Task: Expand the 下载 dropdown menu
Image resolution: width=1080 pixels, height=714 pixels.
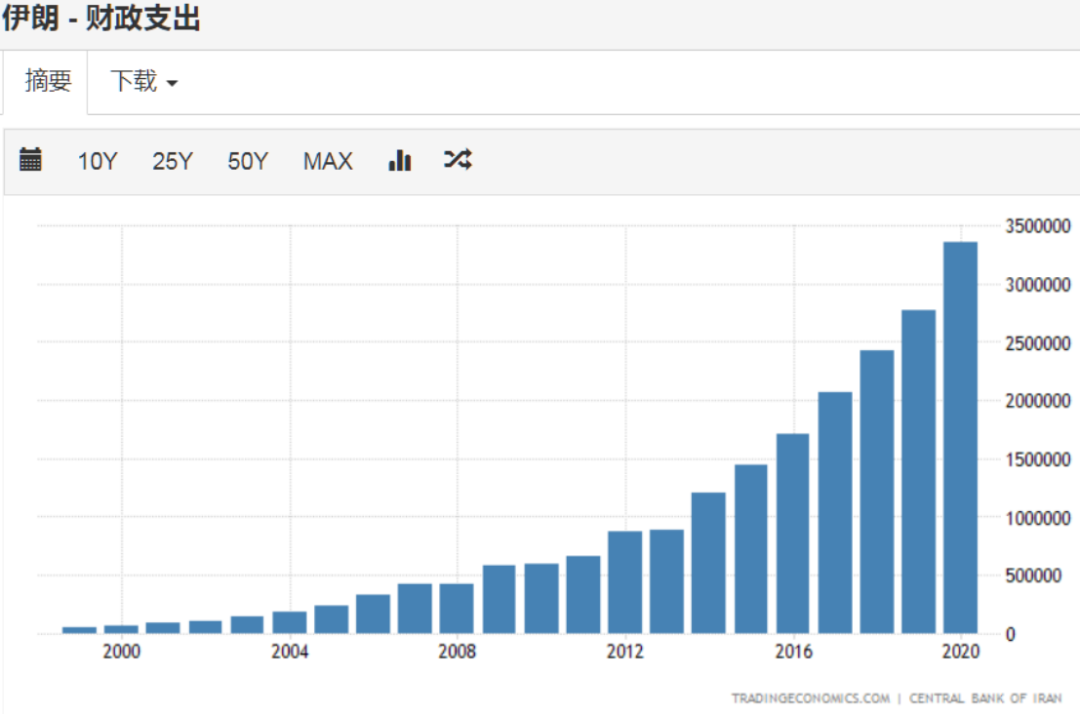Action: (x=144, y=81)
